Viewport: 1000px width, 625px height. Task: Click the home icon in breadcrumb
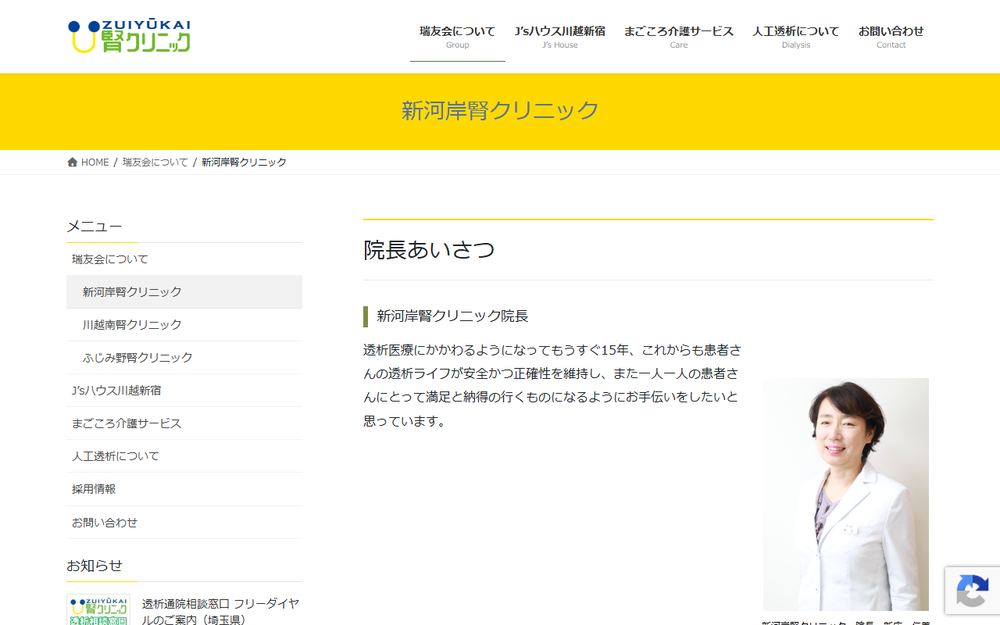pyautogui.click(x=72, y=162)
